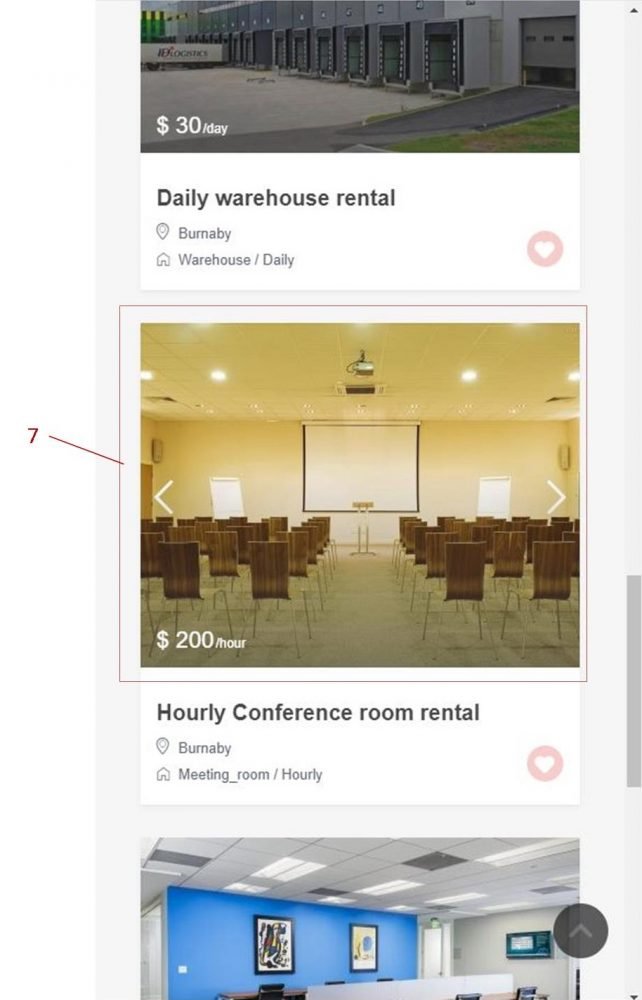Click the $ 200/hour price label
Image resolution: width=642 pixels, height=1000 pixels.
pos(201,640)
